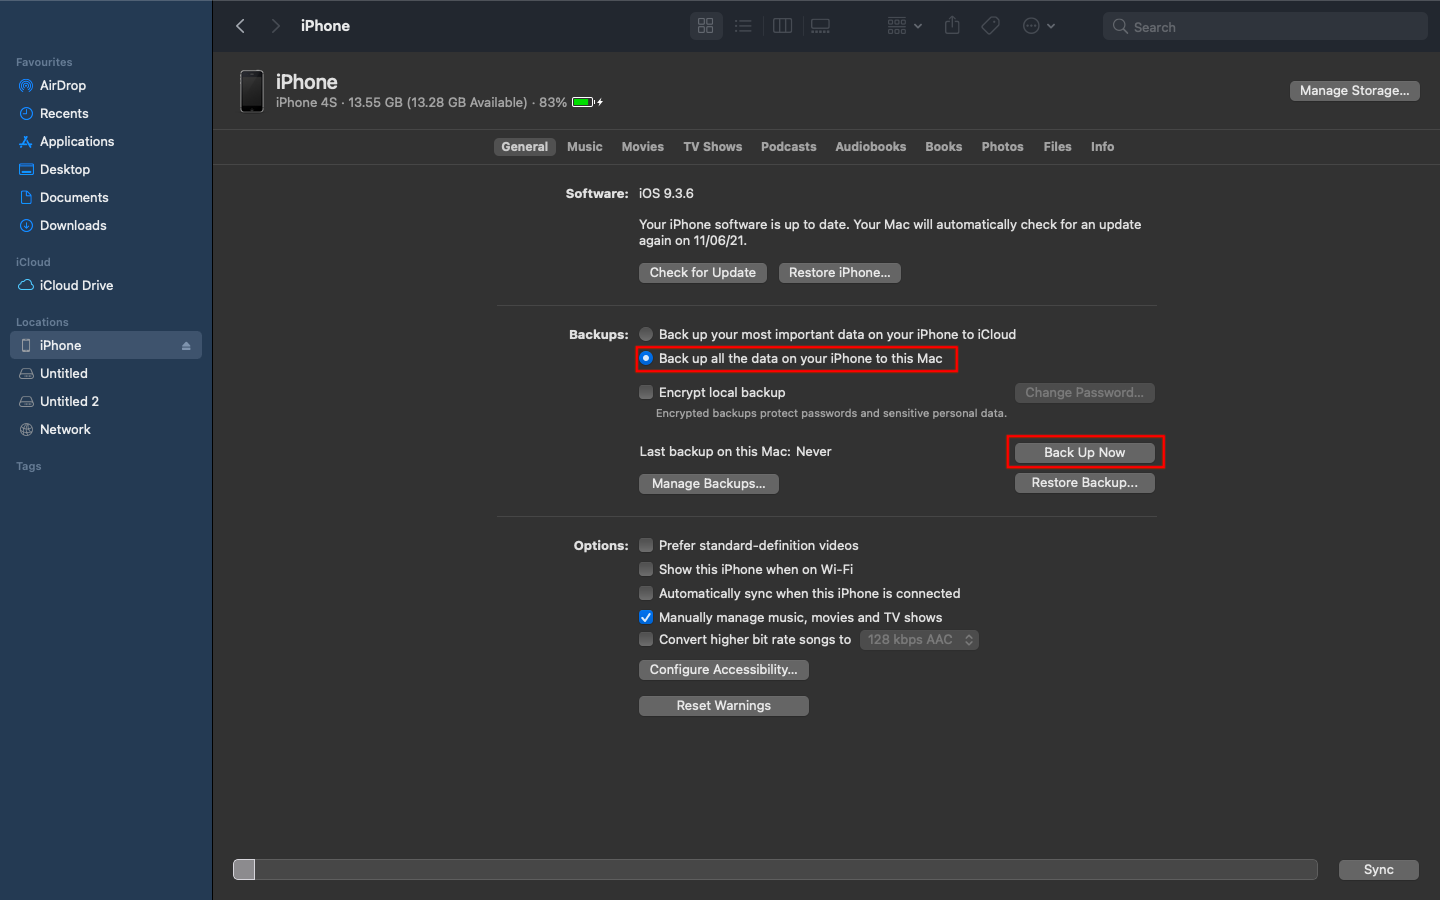Enable Encrypt local backup checkbox
Viewport: 1440px width, 900px height.
[x=646, y=393]
